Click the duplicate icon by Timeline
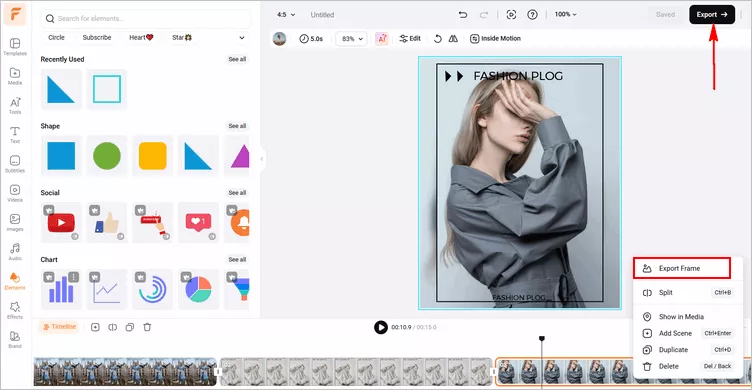The width and height of the screenshot is (752, 390). click(x=129, y=327)
